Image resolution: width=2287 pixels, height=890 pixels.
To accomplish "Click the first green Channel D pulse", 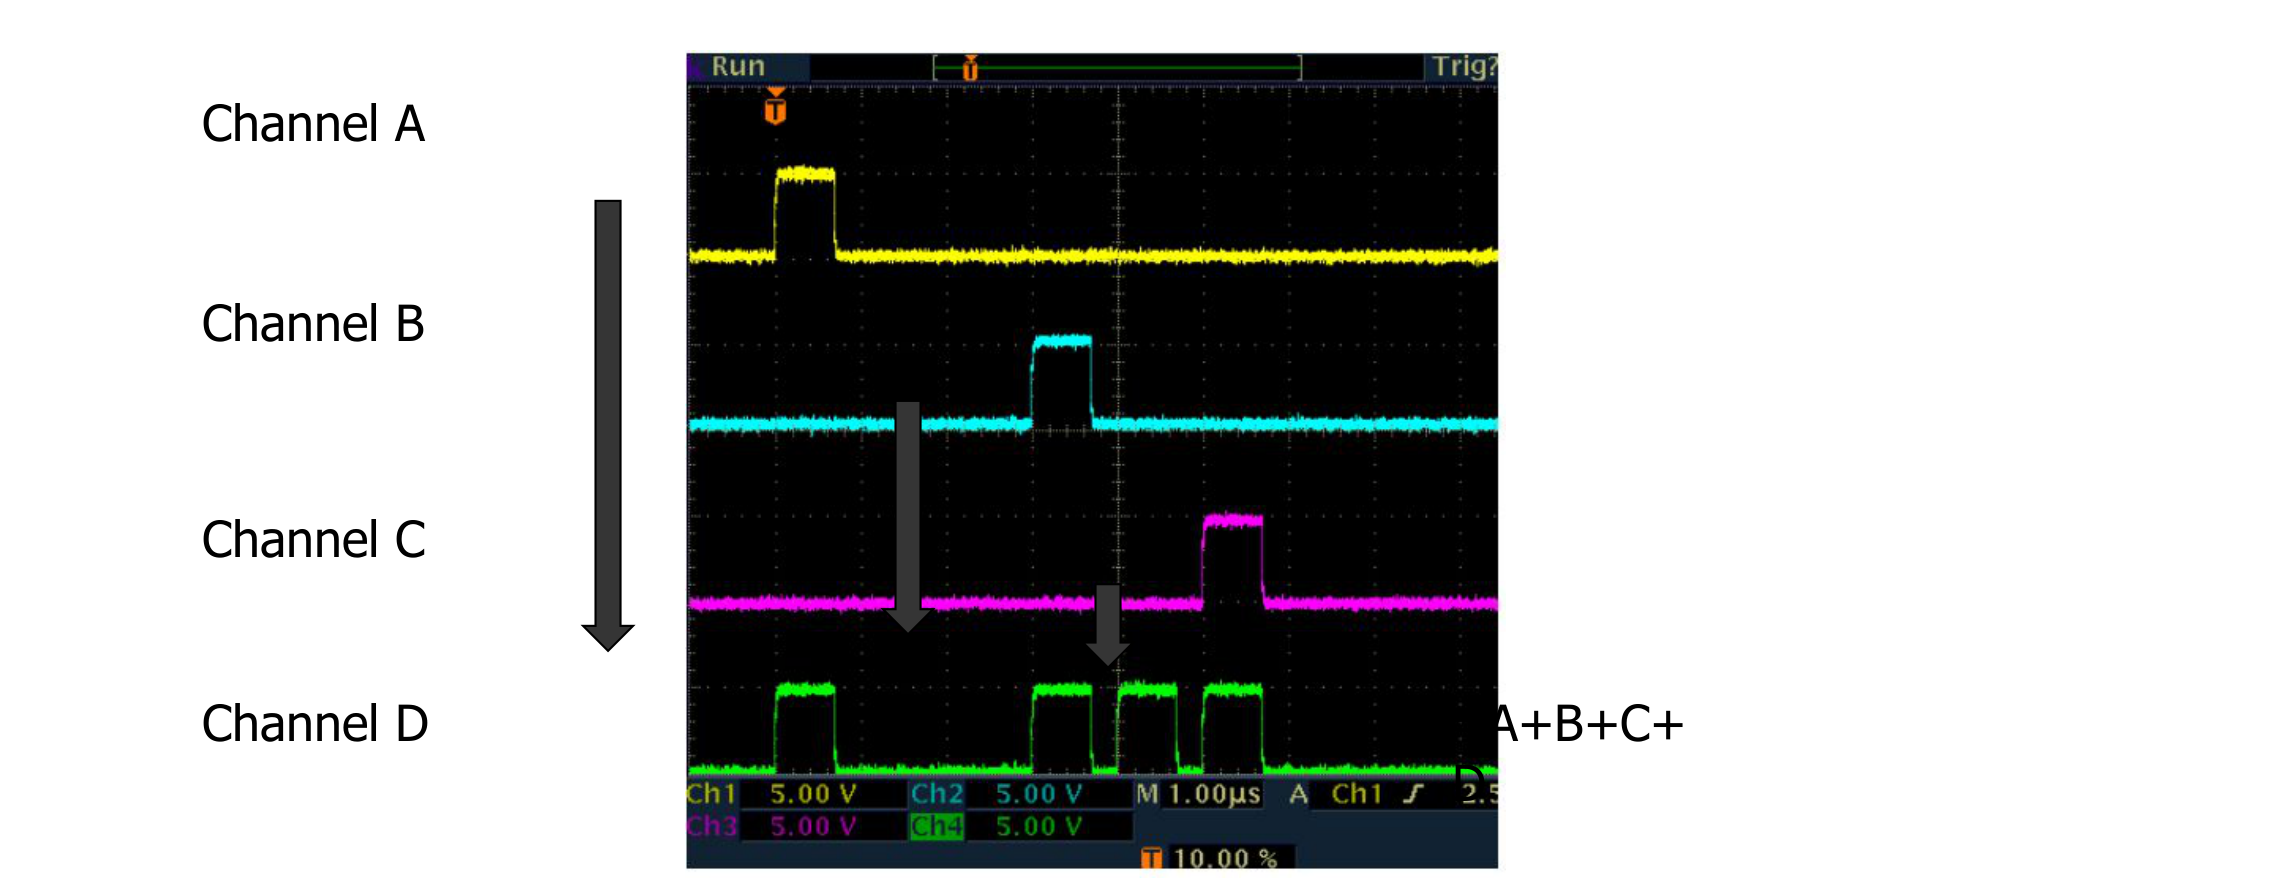I will coord(805,728).
